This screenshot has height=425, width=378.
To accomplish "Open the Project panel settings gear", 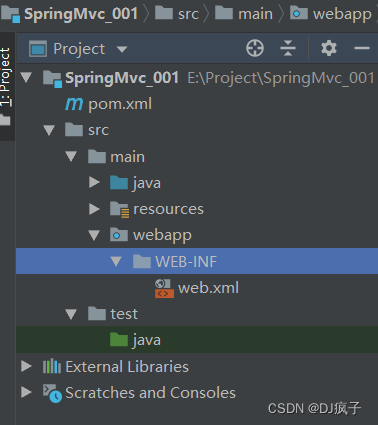I will (329, 49).
